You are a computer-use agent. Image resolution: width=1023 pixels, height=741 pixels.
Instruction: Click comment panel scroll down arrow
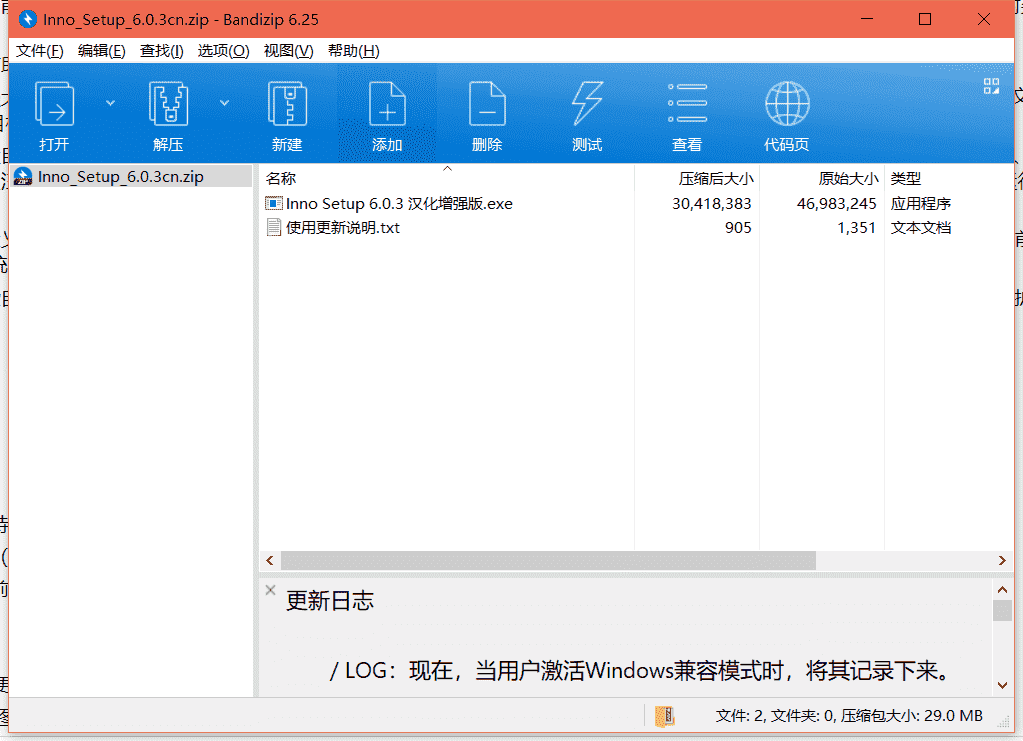[1002, 685]
